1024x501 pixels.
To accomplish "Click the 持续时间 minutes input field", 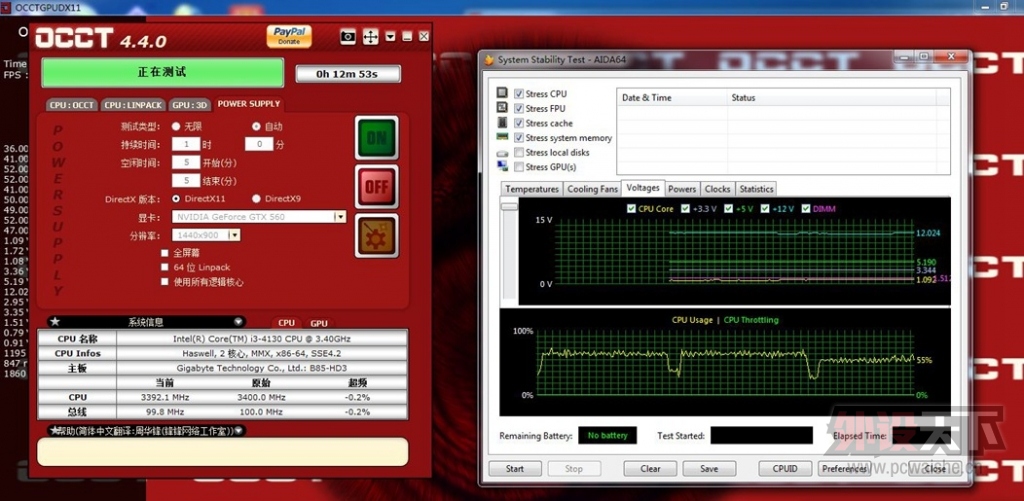I will point(259,144).
